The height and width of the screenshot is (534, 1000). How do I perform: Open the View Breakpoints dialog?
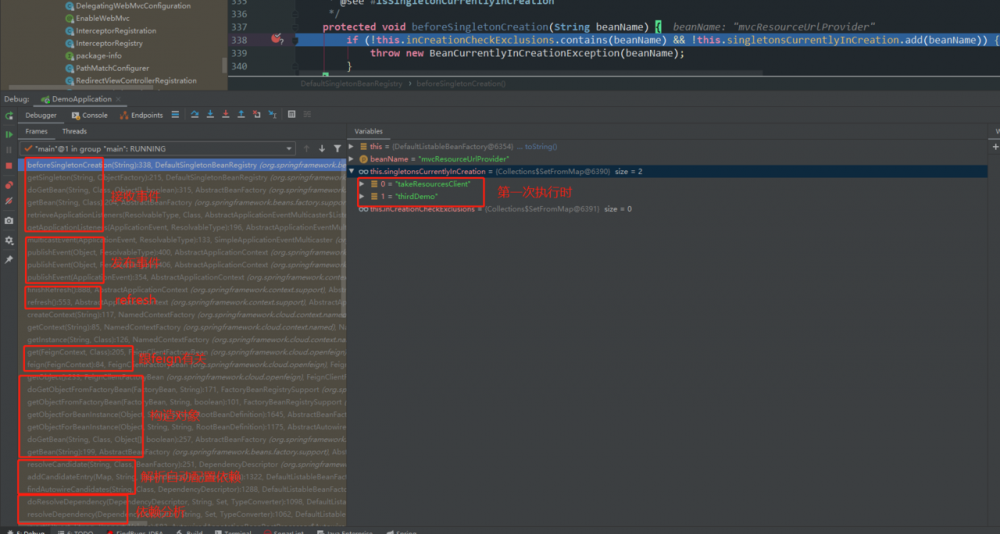(9, 185)
